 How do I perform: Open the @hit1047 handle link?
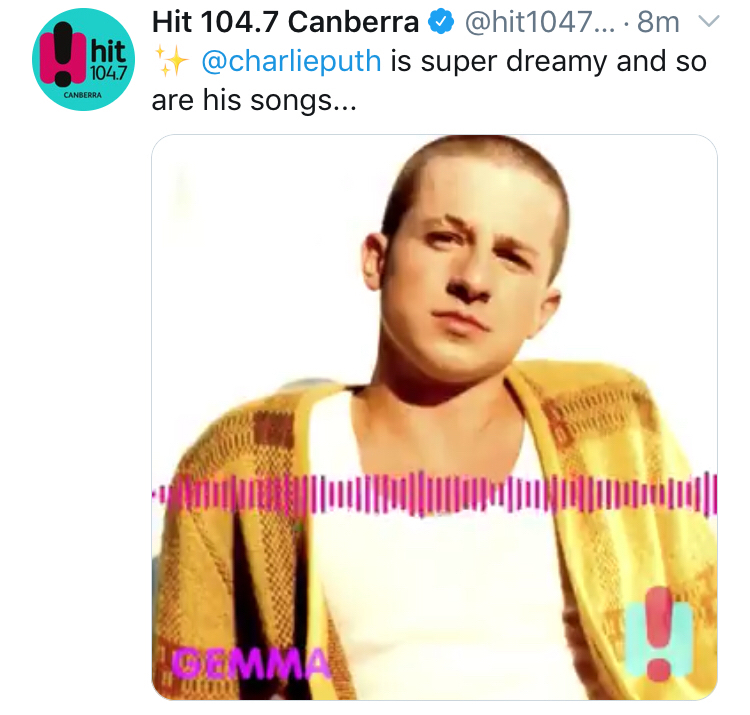click(540, 22)
